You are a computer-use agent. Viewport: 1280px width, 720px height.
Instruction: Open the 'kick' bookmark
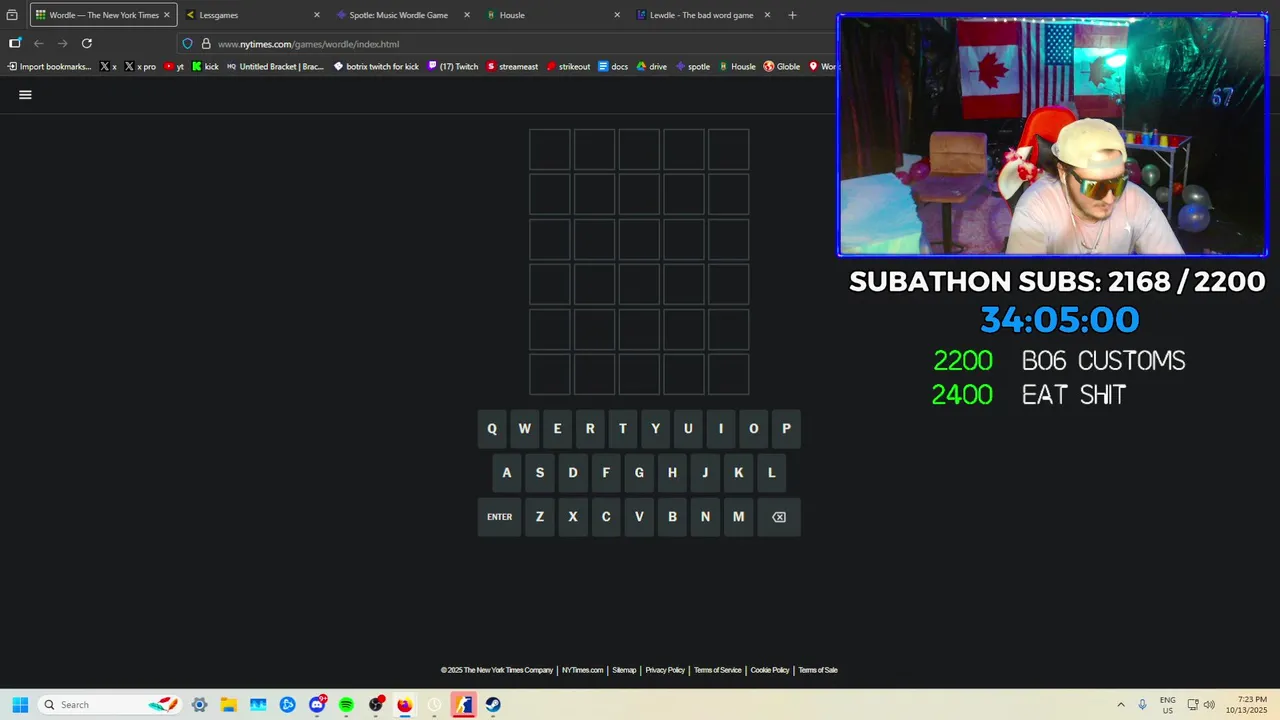(205, 67)
